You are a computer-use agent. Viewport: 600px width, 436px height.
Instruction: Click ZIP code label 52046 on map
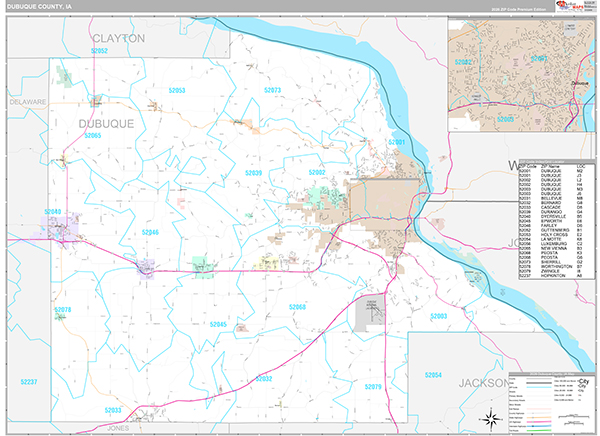click(x=150, y=232)
